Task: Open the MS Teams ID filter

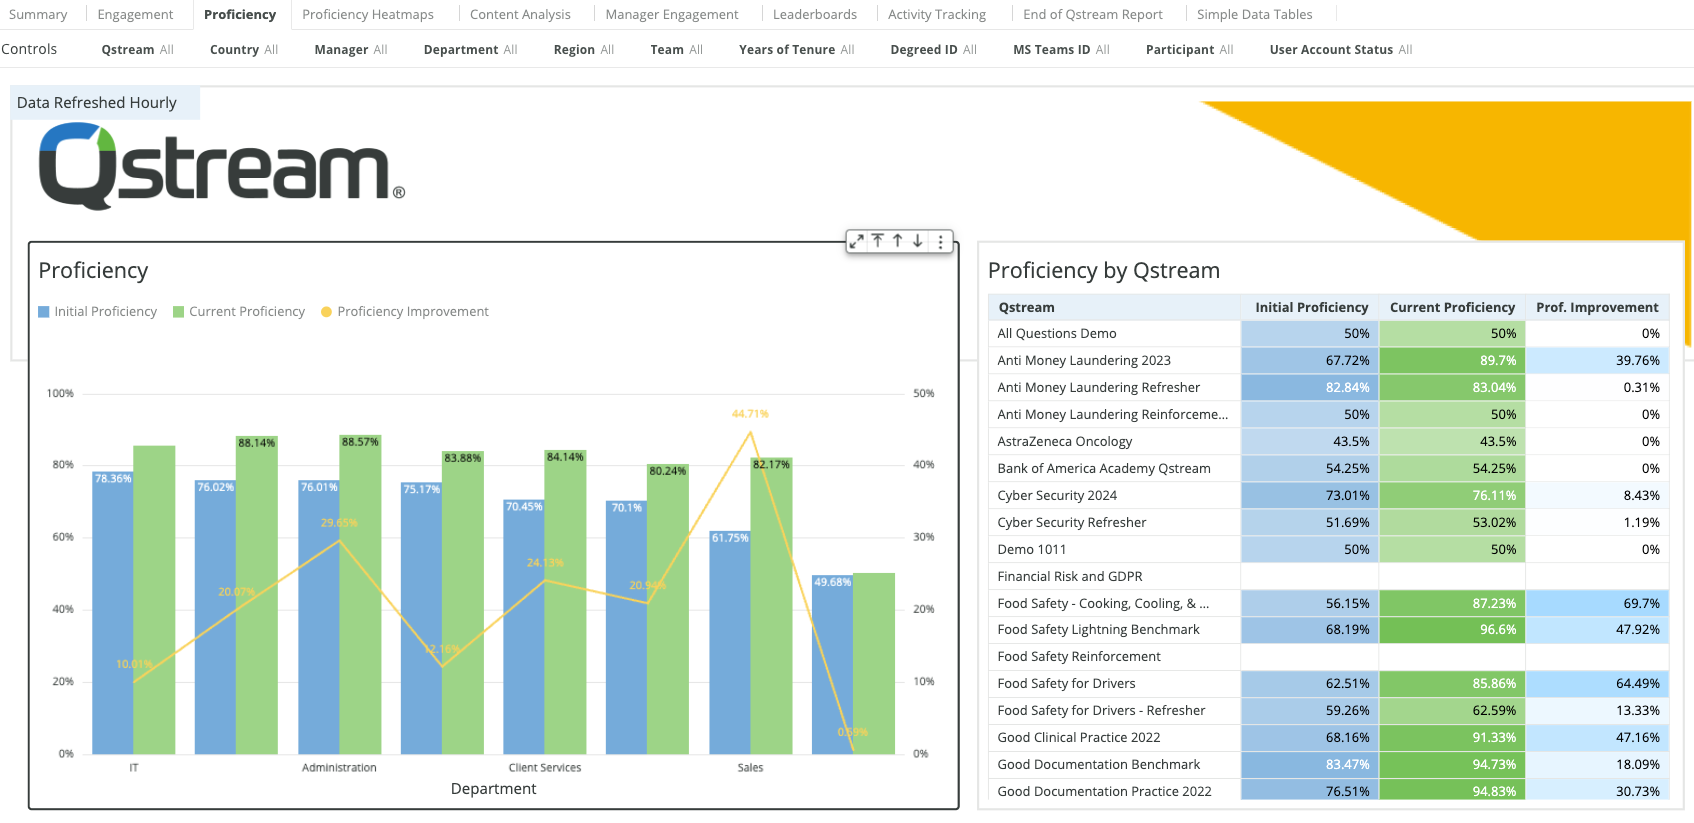Action: tap(1062, 50)
